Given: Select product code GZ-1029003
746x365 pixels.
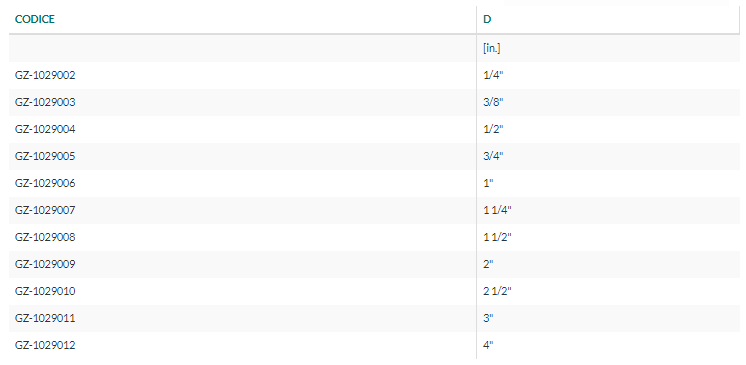Looking at the screenshot, I should tap(45, 102).
